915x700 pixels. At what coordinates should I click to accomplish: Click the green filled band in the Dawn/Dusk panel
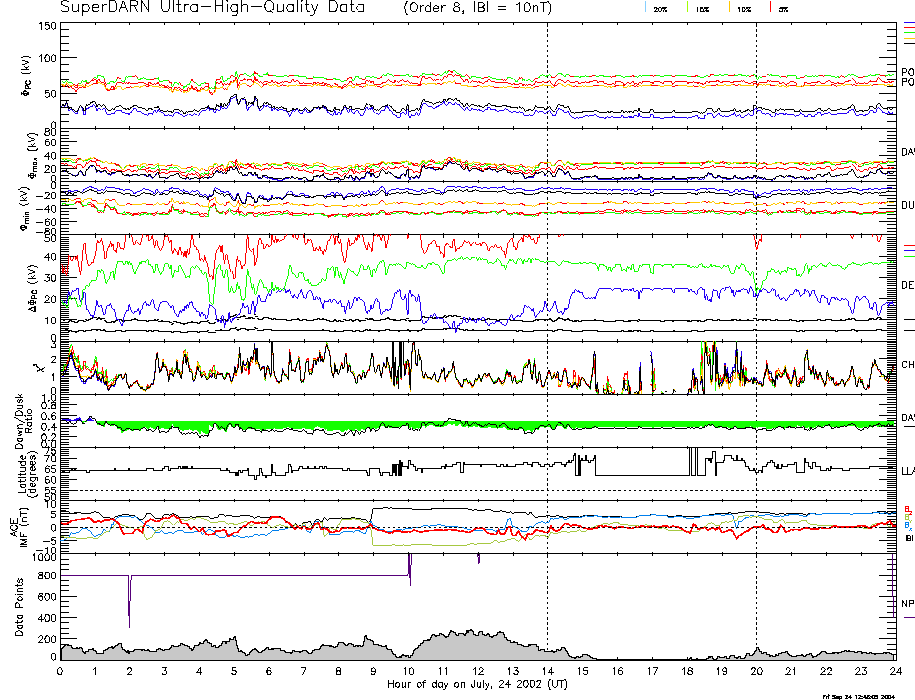coord(300,428)
